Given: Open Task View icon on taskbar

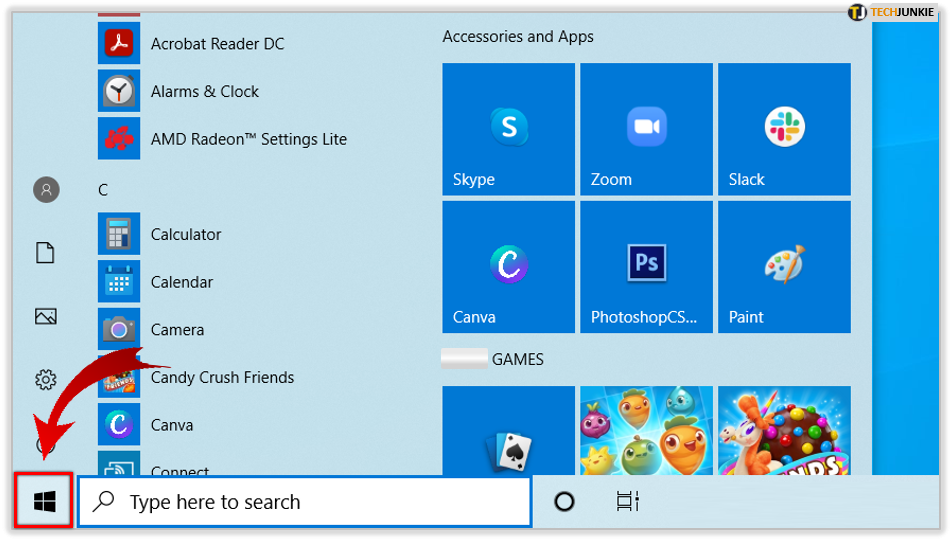Looking at the screenshot, I should [x=627, y=502].
